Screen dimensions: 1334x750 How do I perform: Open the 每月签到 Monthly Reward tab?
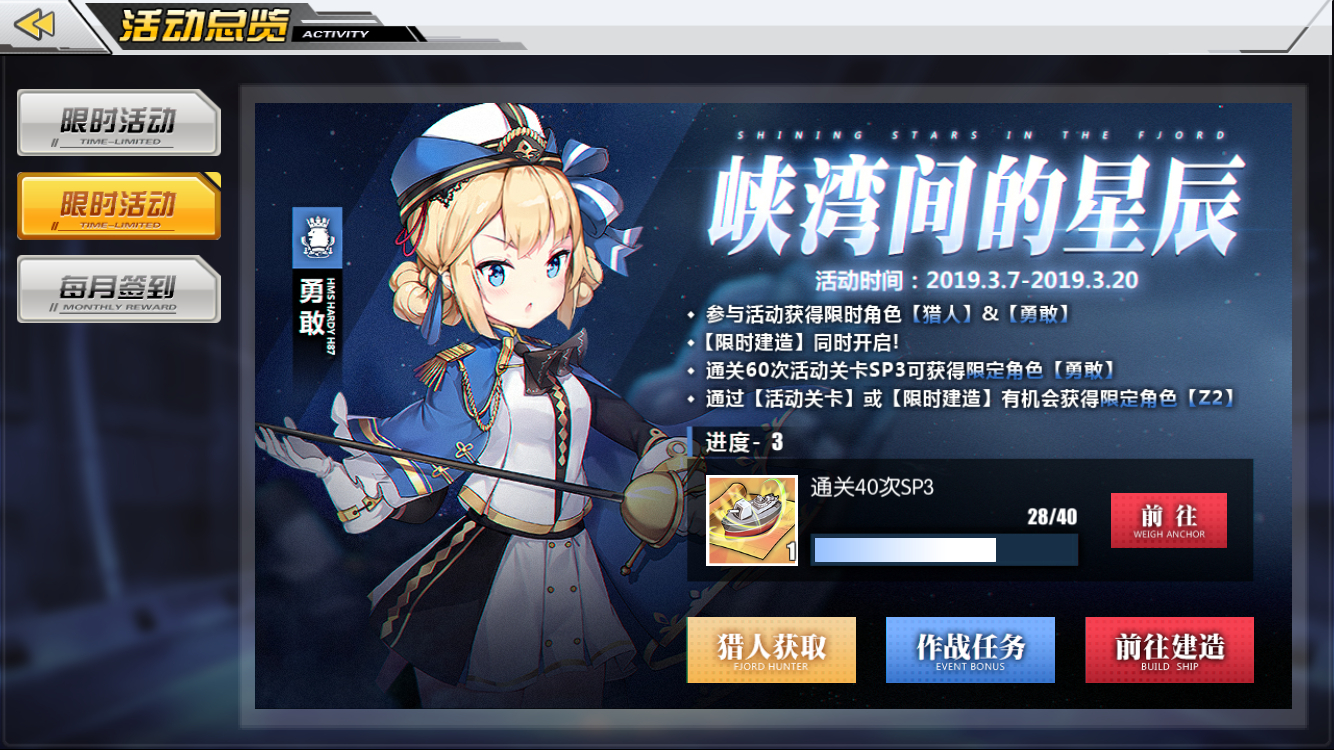[x=118, y=289]
